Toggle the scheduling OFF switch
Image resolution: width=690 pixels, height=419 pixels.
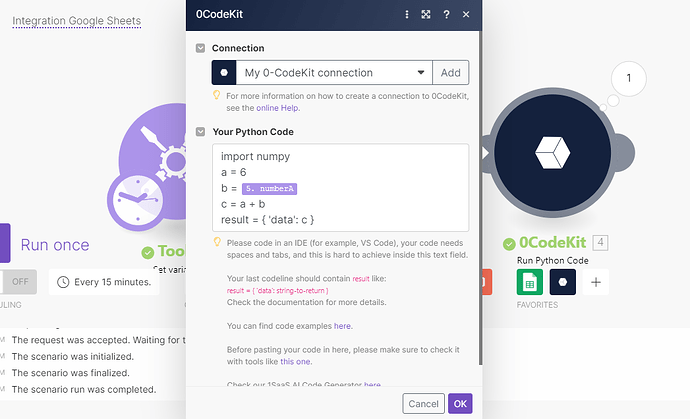(19, 281)
